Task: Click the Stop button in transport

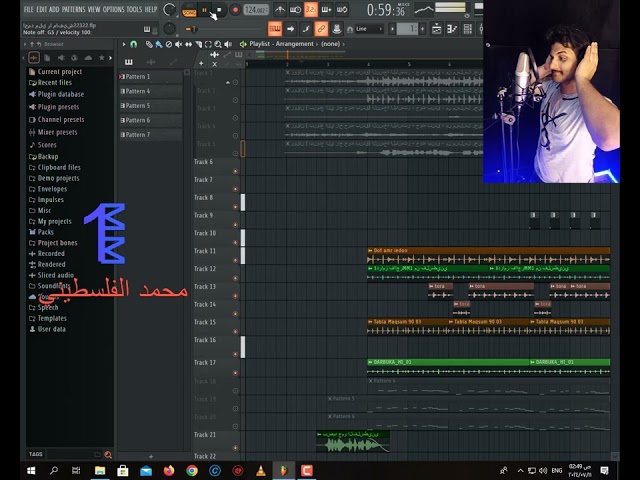Action: (219, 10)
